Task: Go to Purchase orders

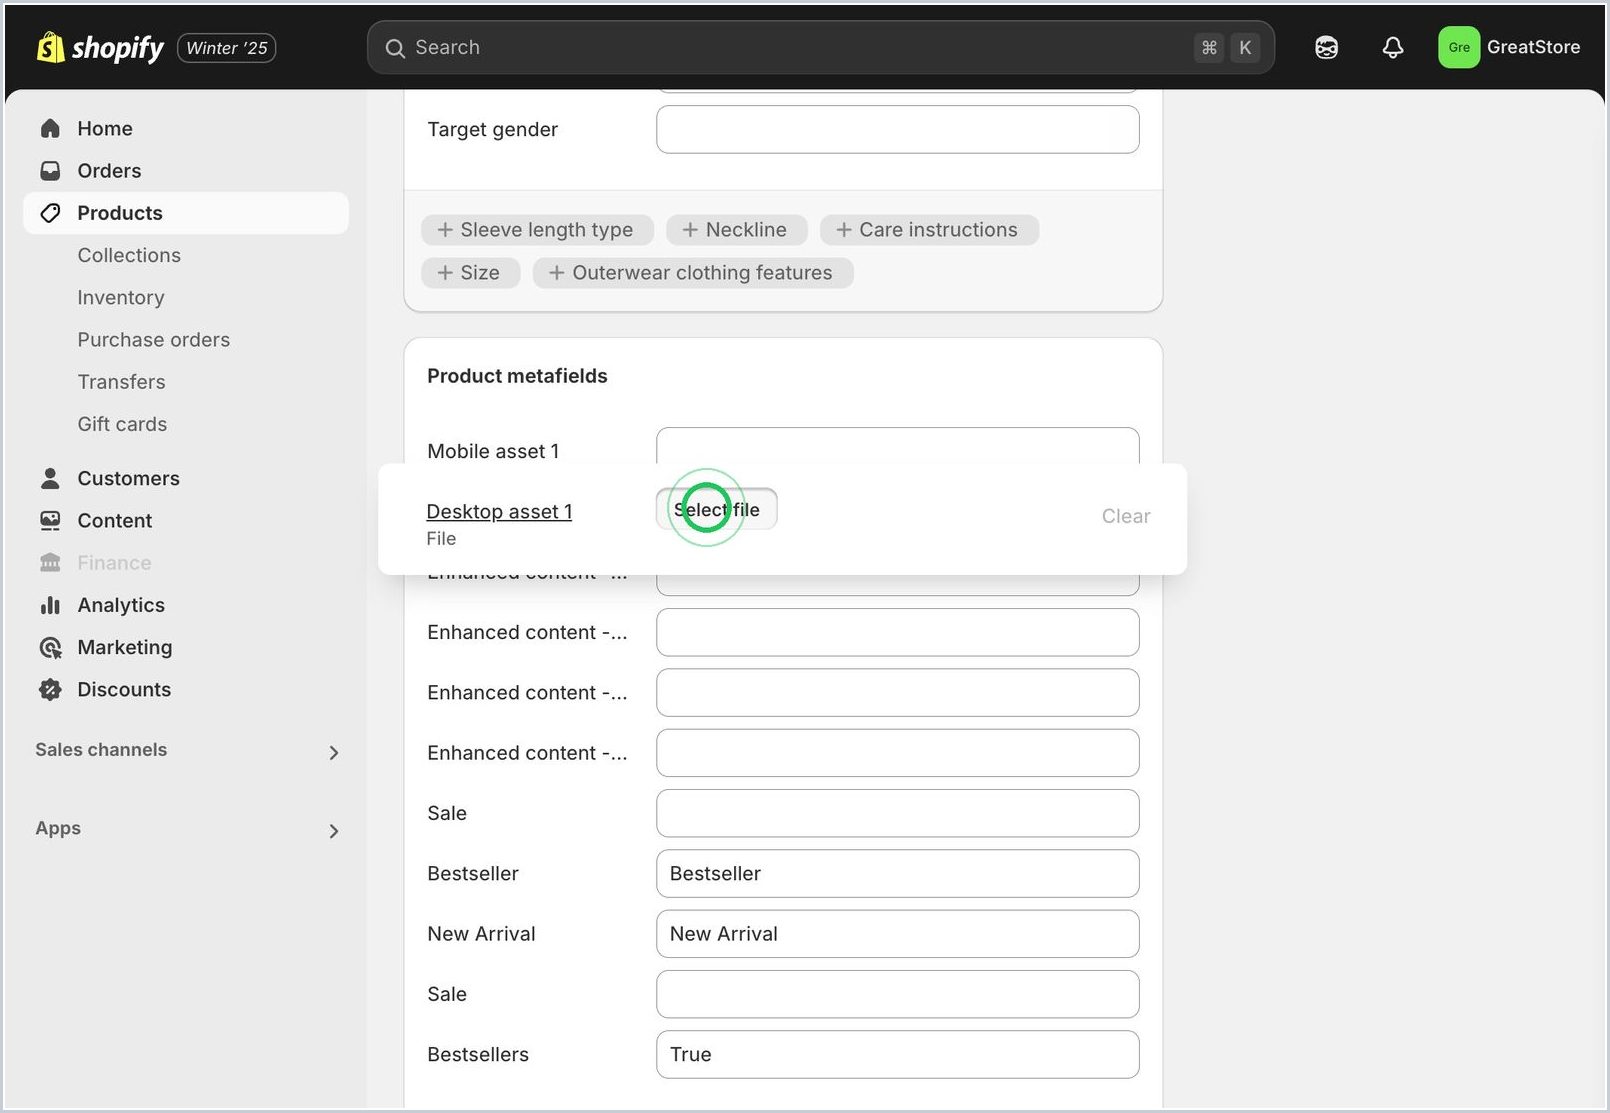Action: (154, 340)
